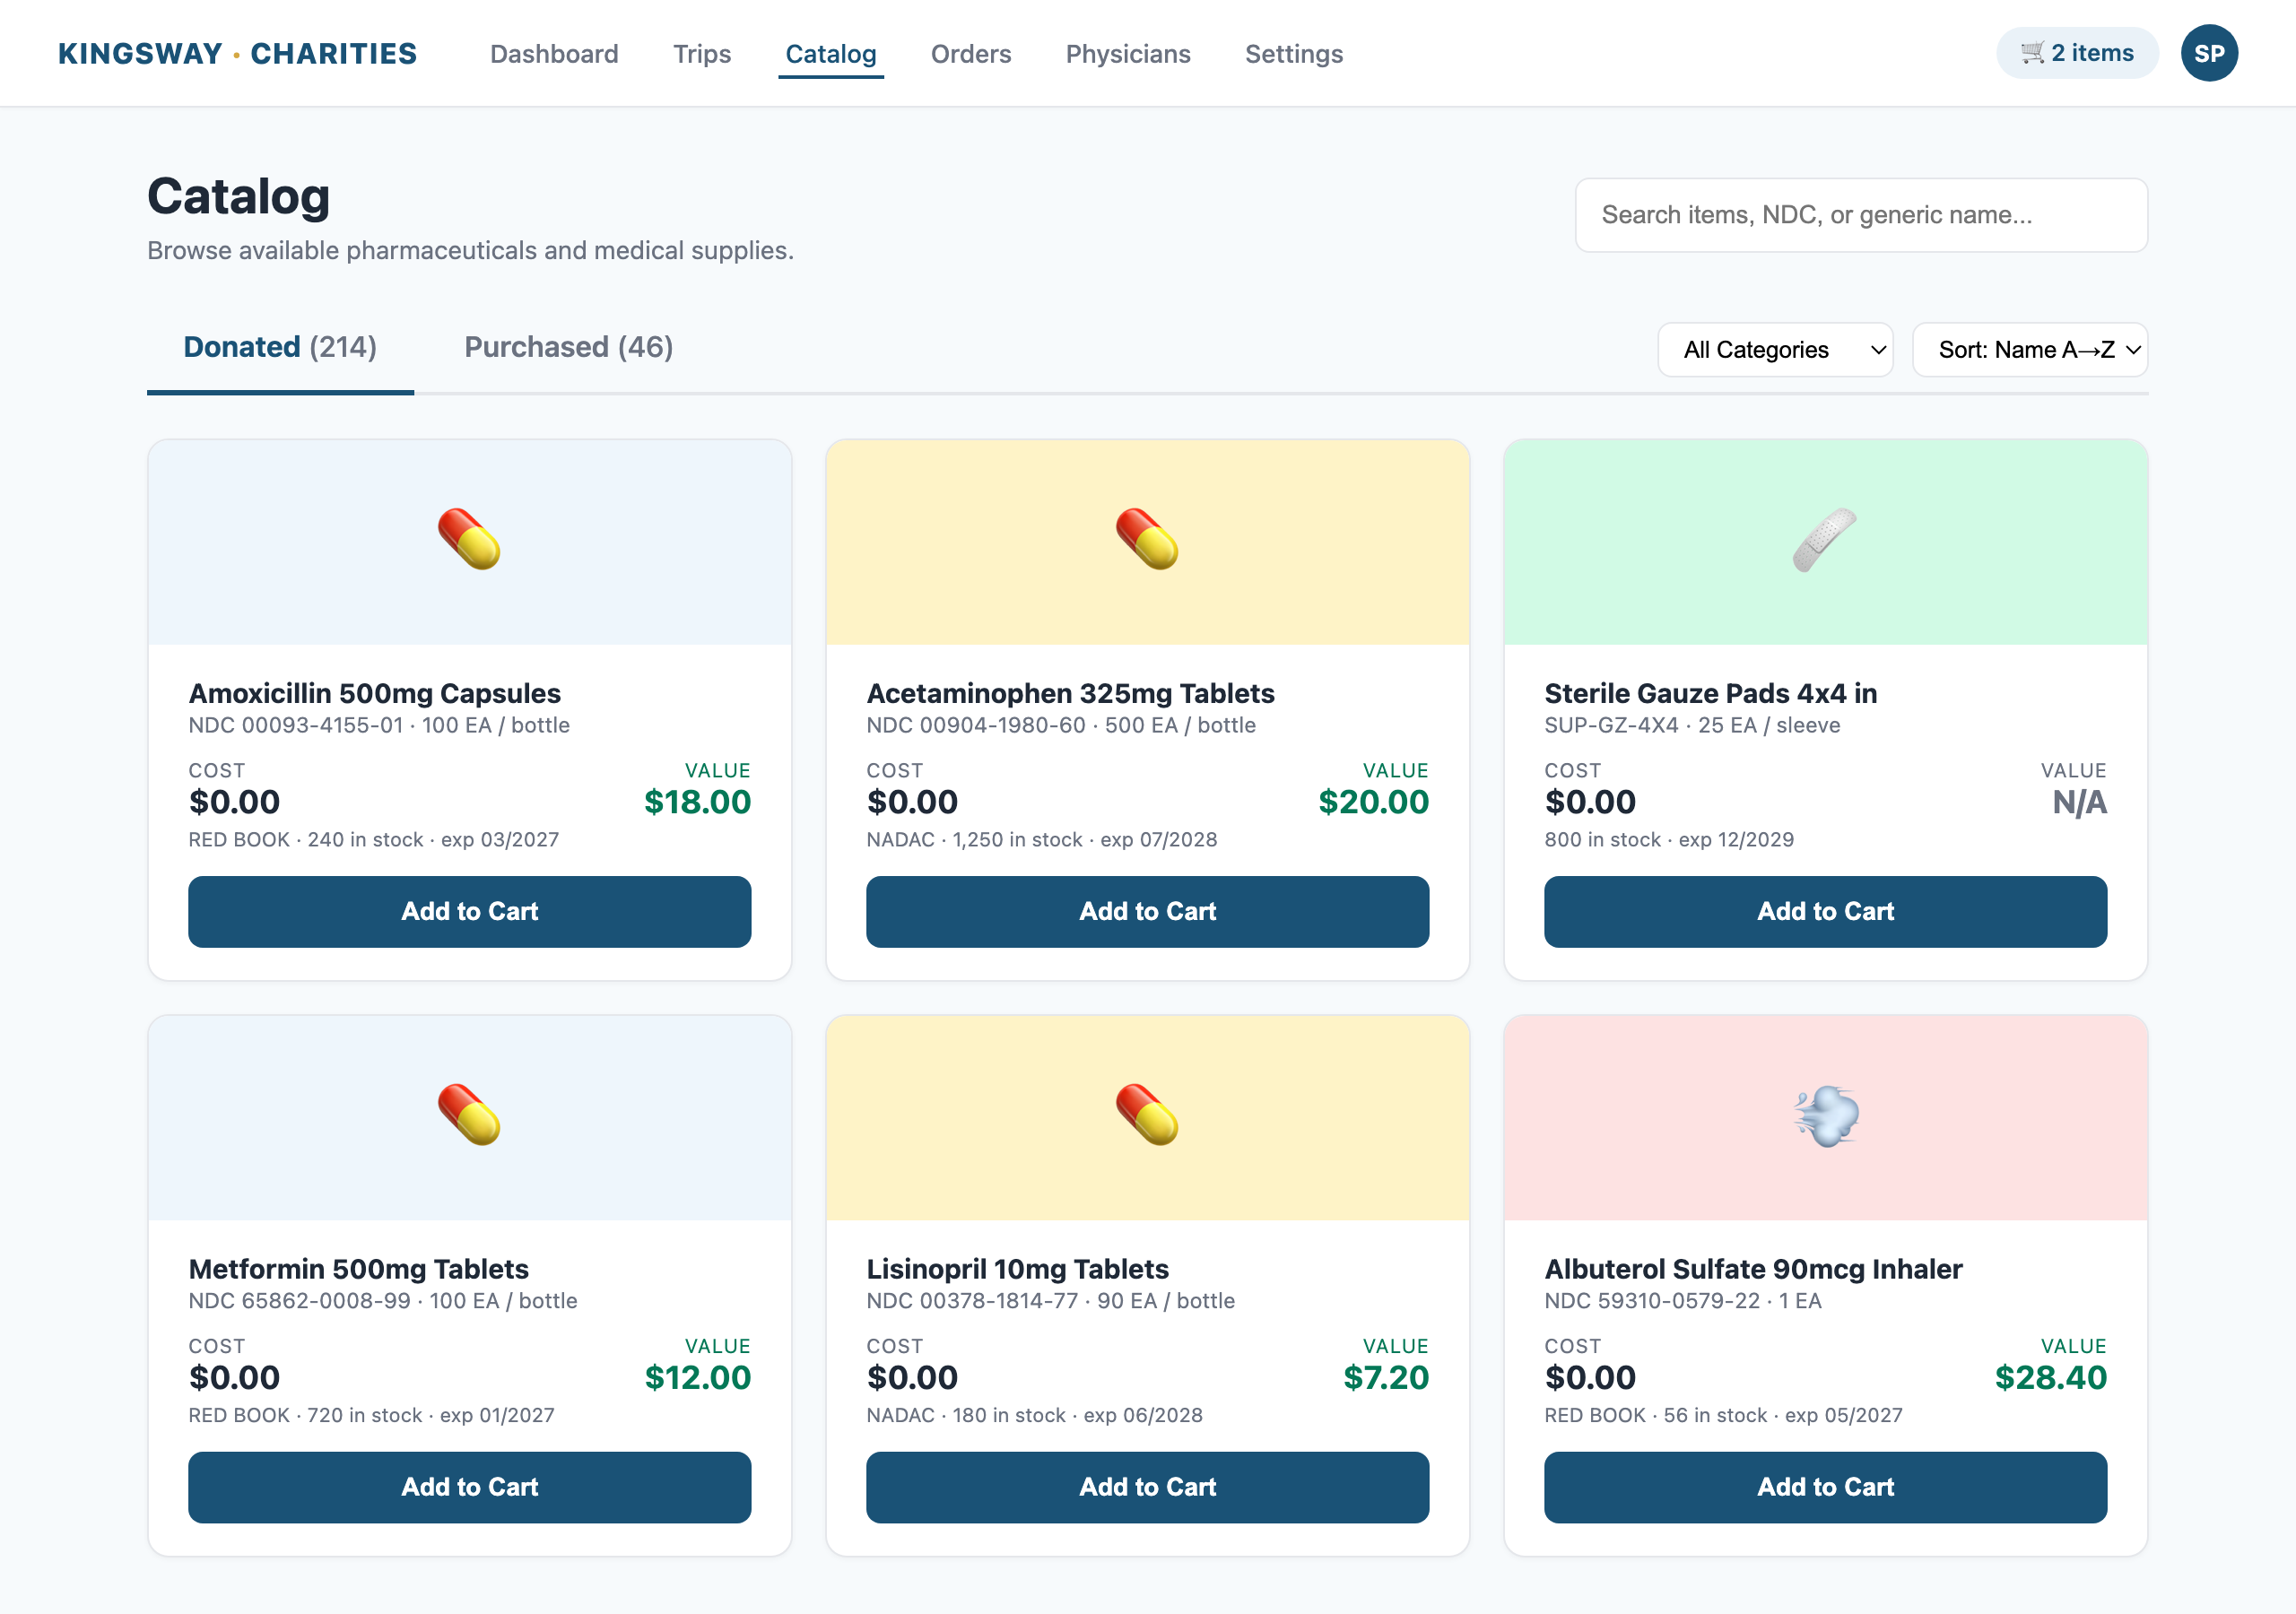Screen dimensions: 2296x1614
Task: Click the Albuterol inhaler puff icon
Action: (1825, 1115)
